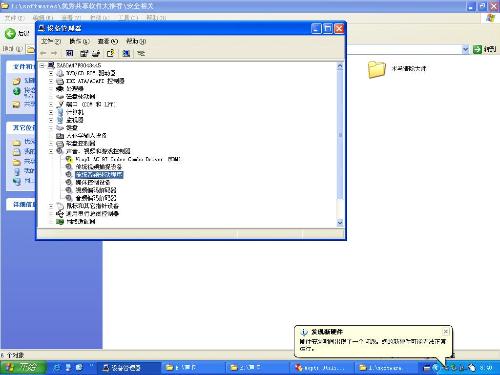
Task: Click Device Manager scrollbar up arrow
Action: pyautogui.click(x=340, y=66)
